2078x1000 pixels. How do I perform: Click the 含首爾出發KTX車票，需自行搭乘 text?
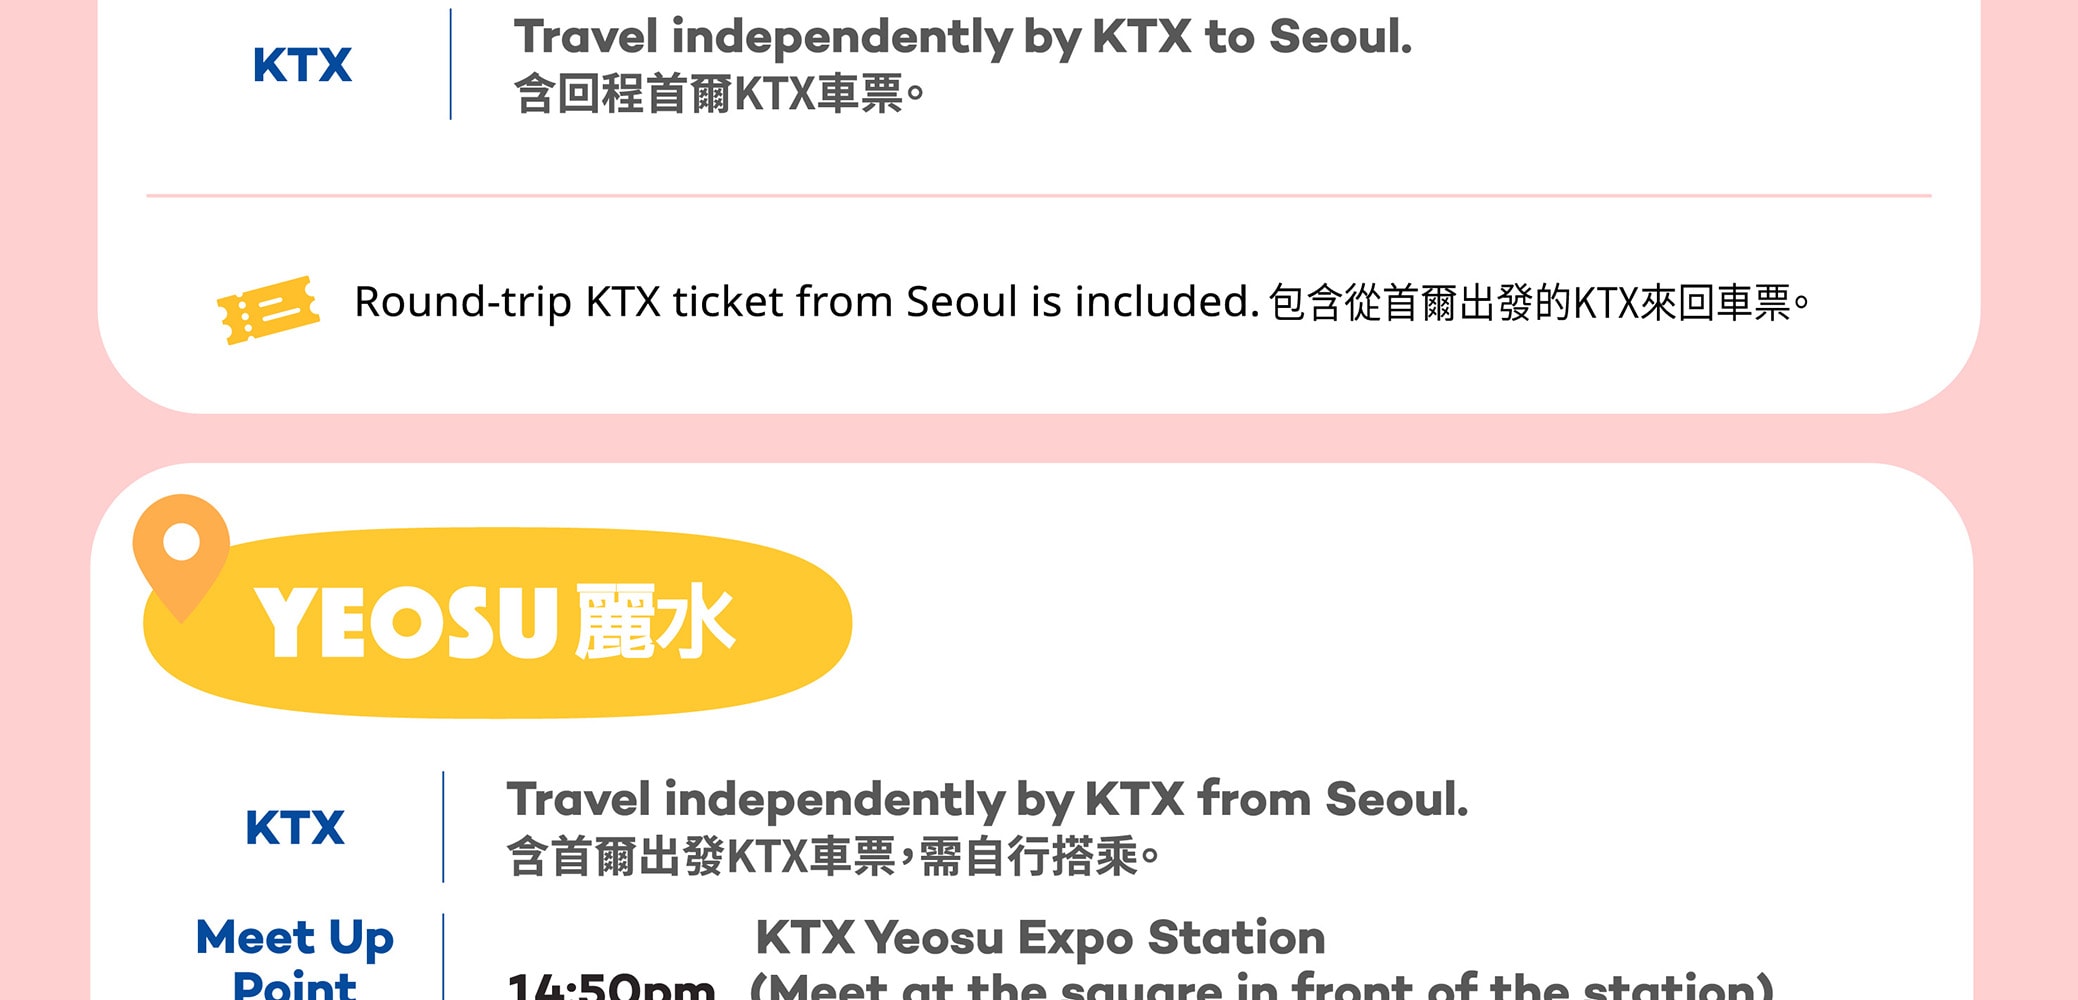point(832,857)
